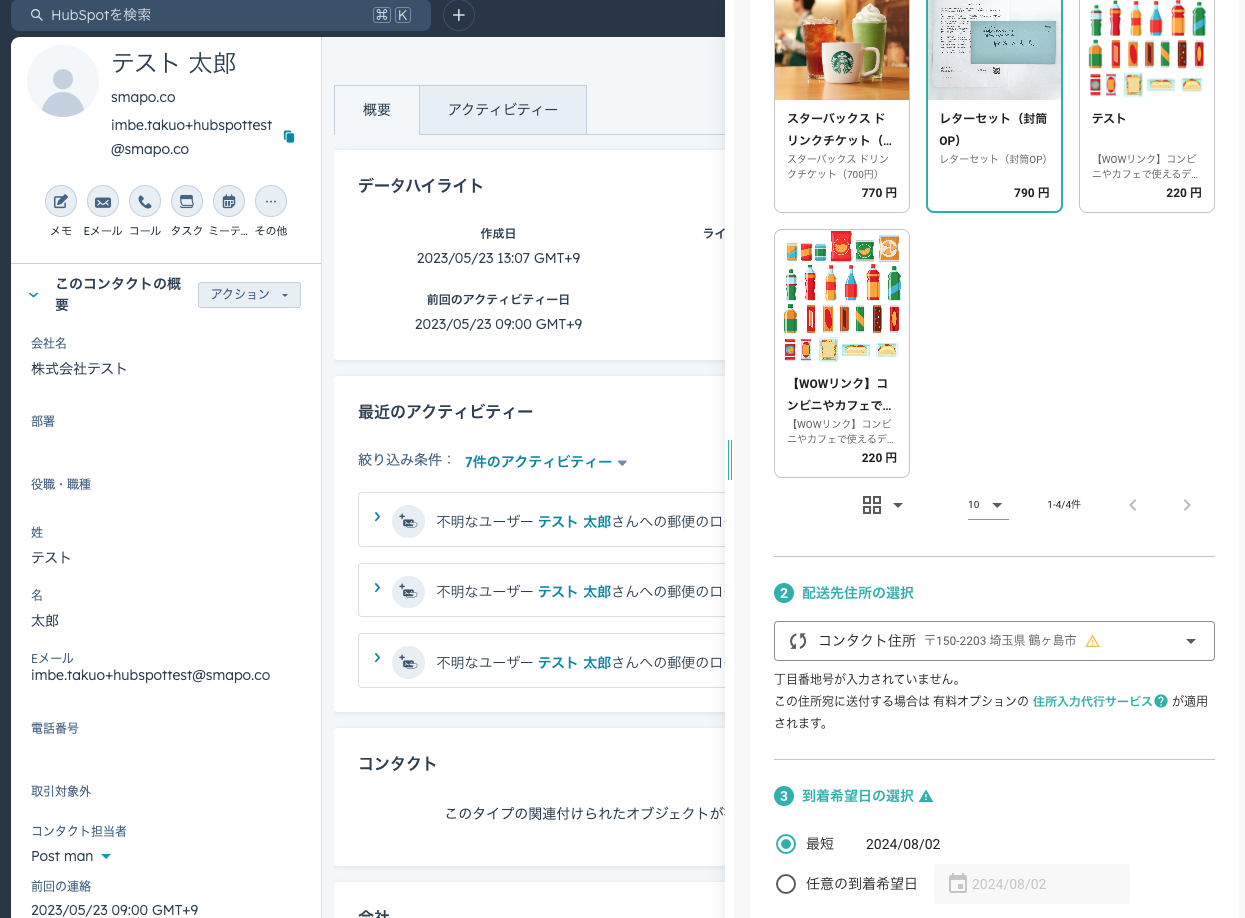Expand the third activity entry chevron
This screenshot has width=1245, height=918.
point(377,658)
